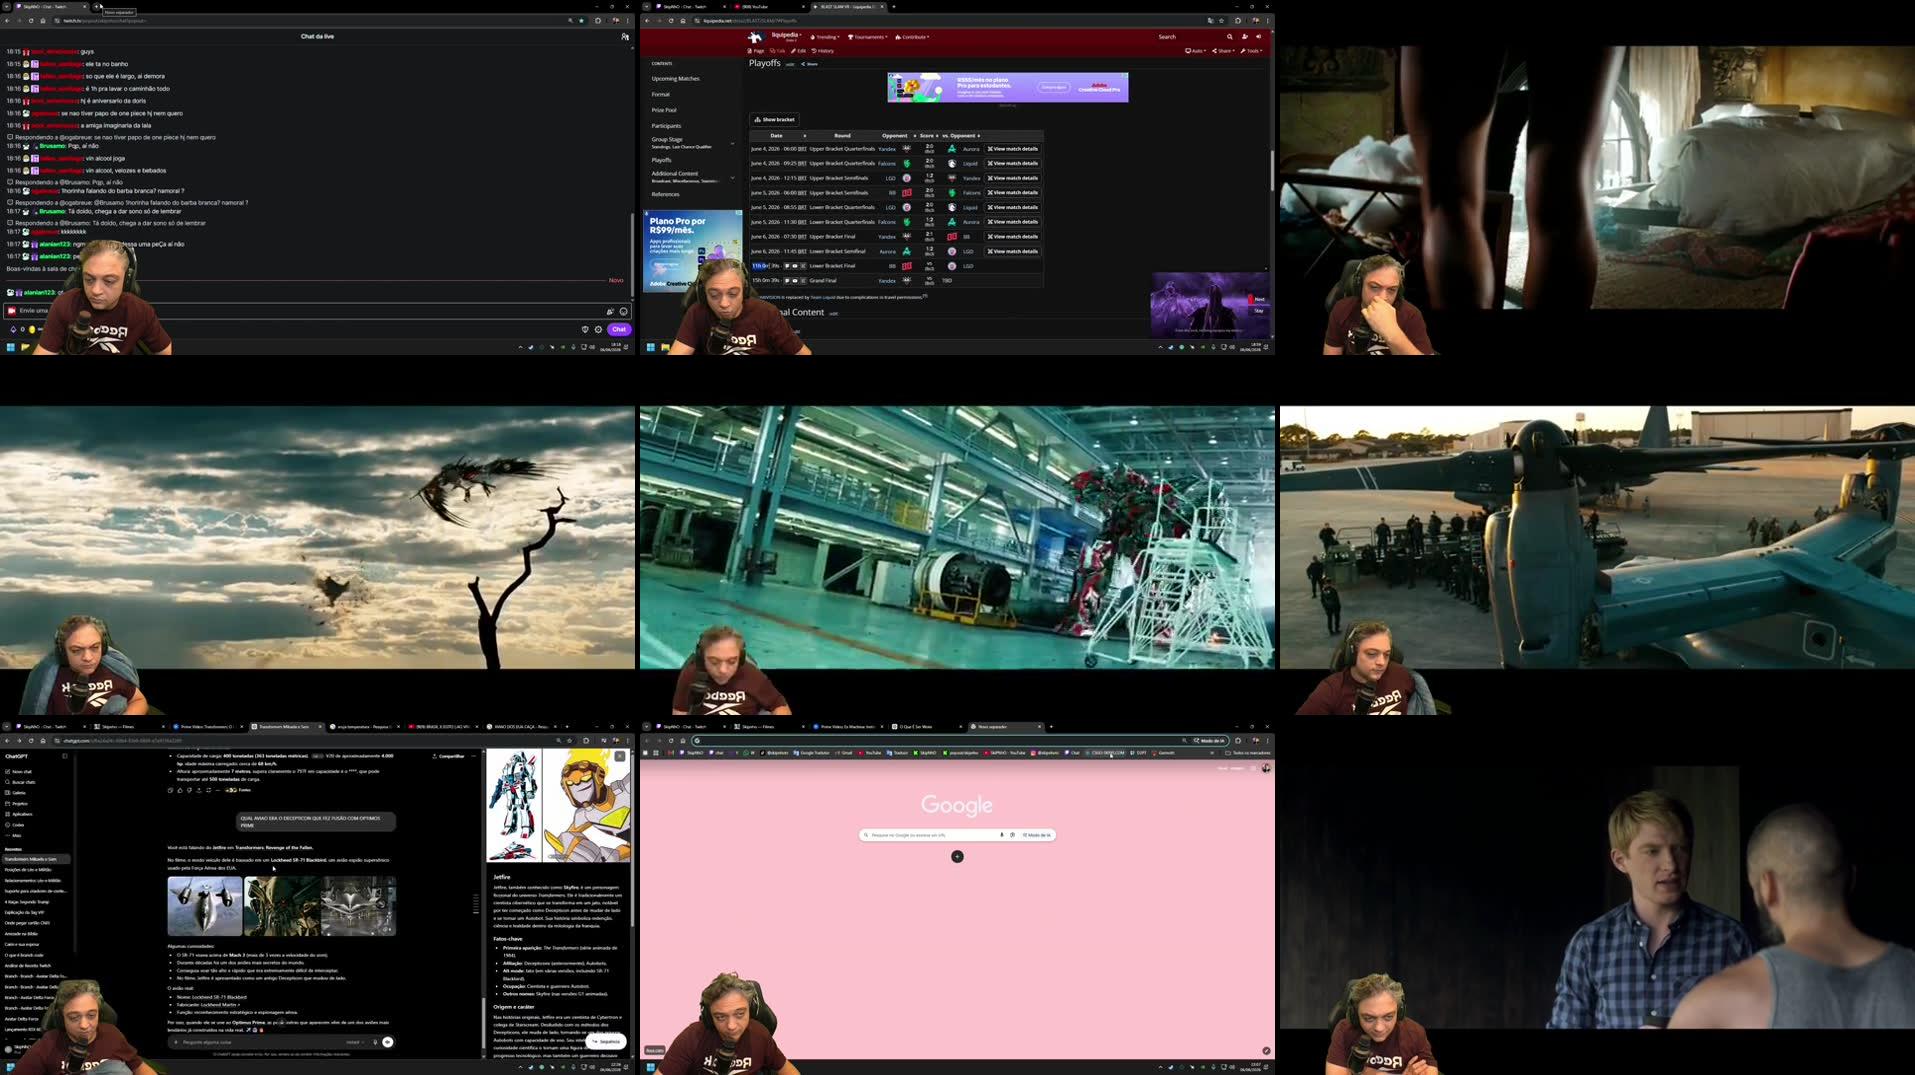1915x1075 pixels.
Task: Open the Google account avatar on new tab
Action: click(x=1266, y=768)
